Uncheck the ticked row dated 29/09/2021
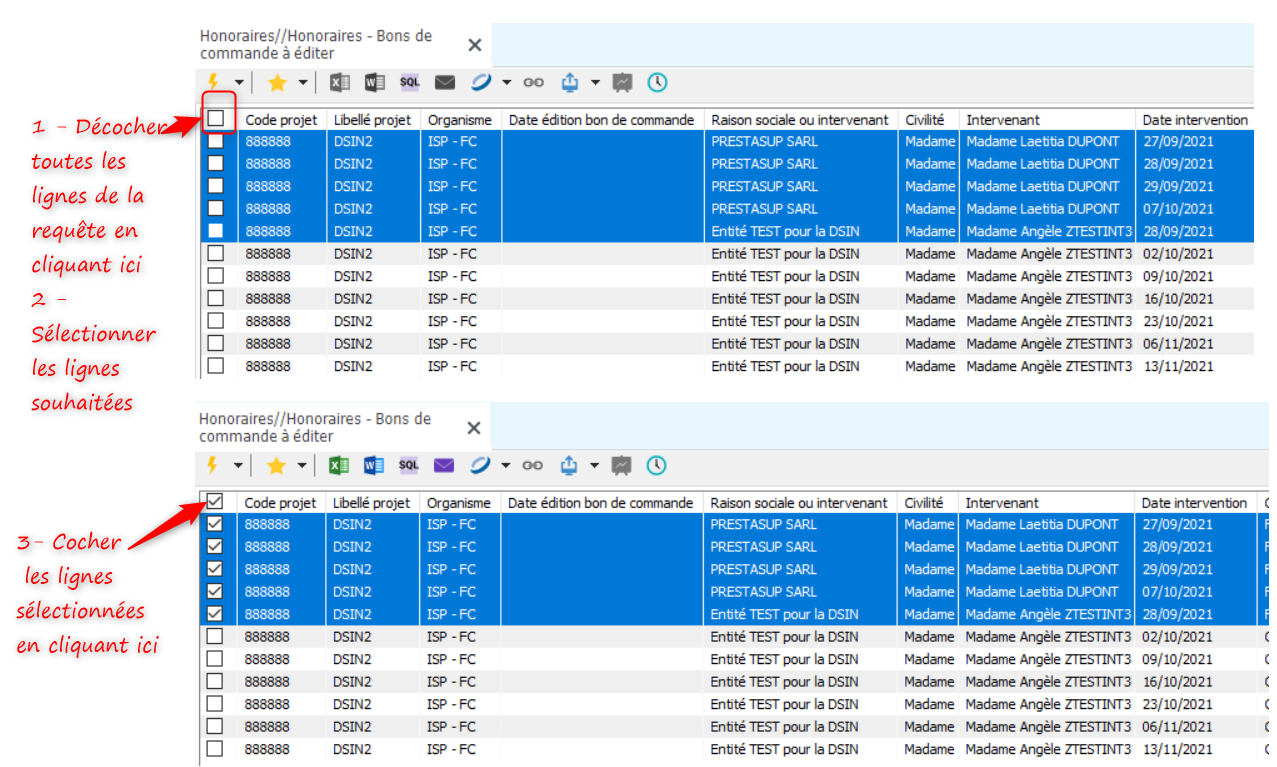Viewport: 1277px width, 767px height. click(x=215, y=569)
